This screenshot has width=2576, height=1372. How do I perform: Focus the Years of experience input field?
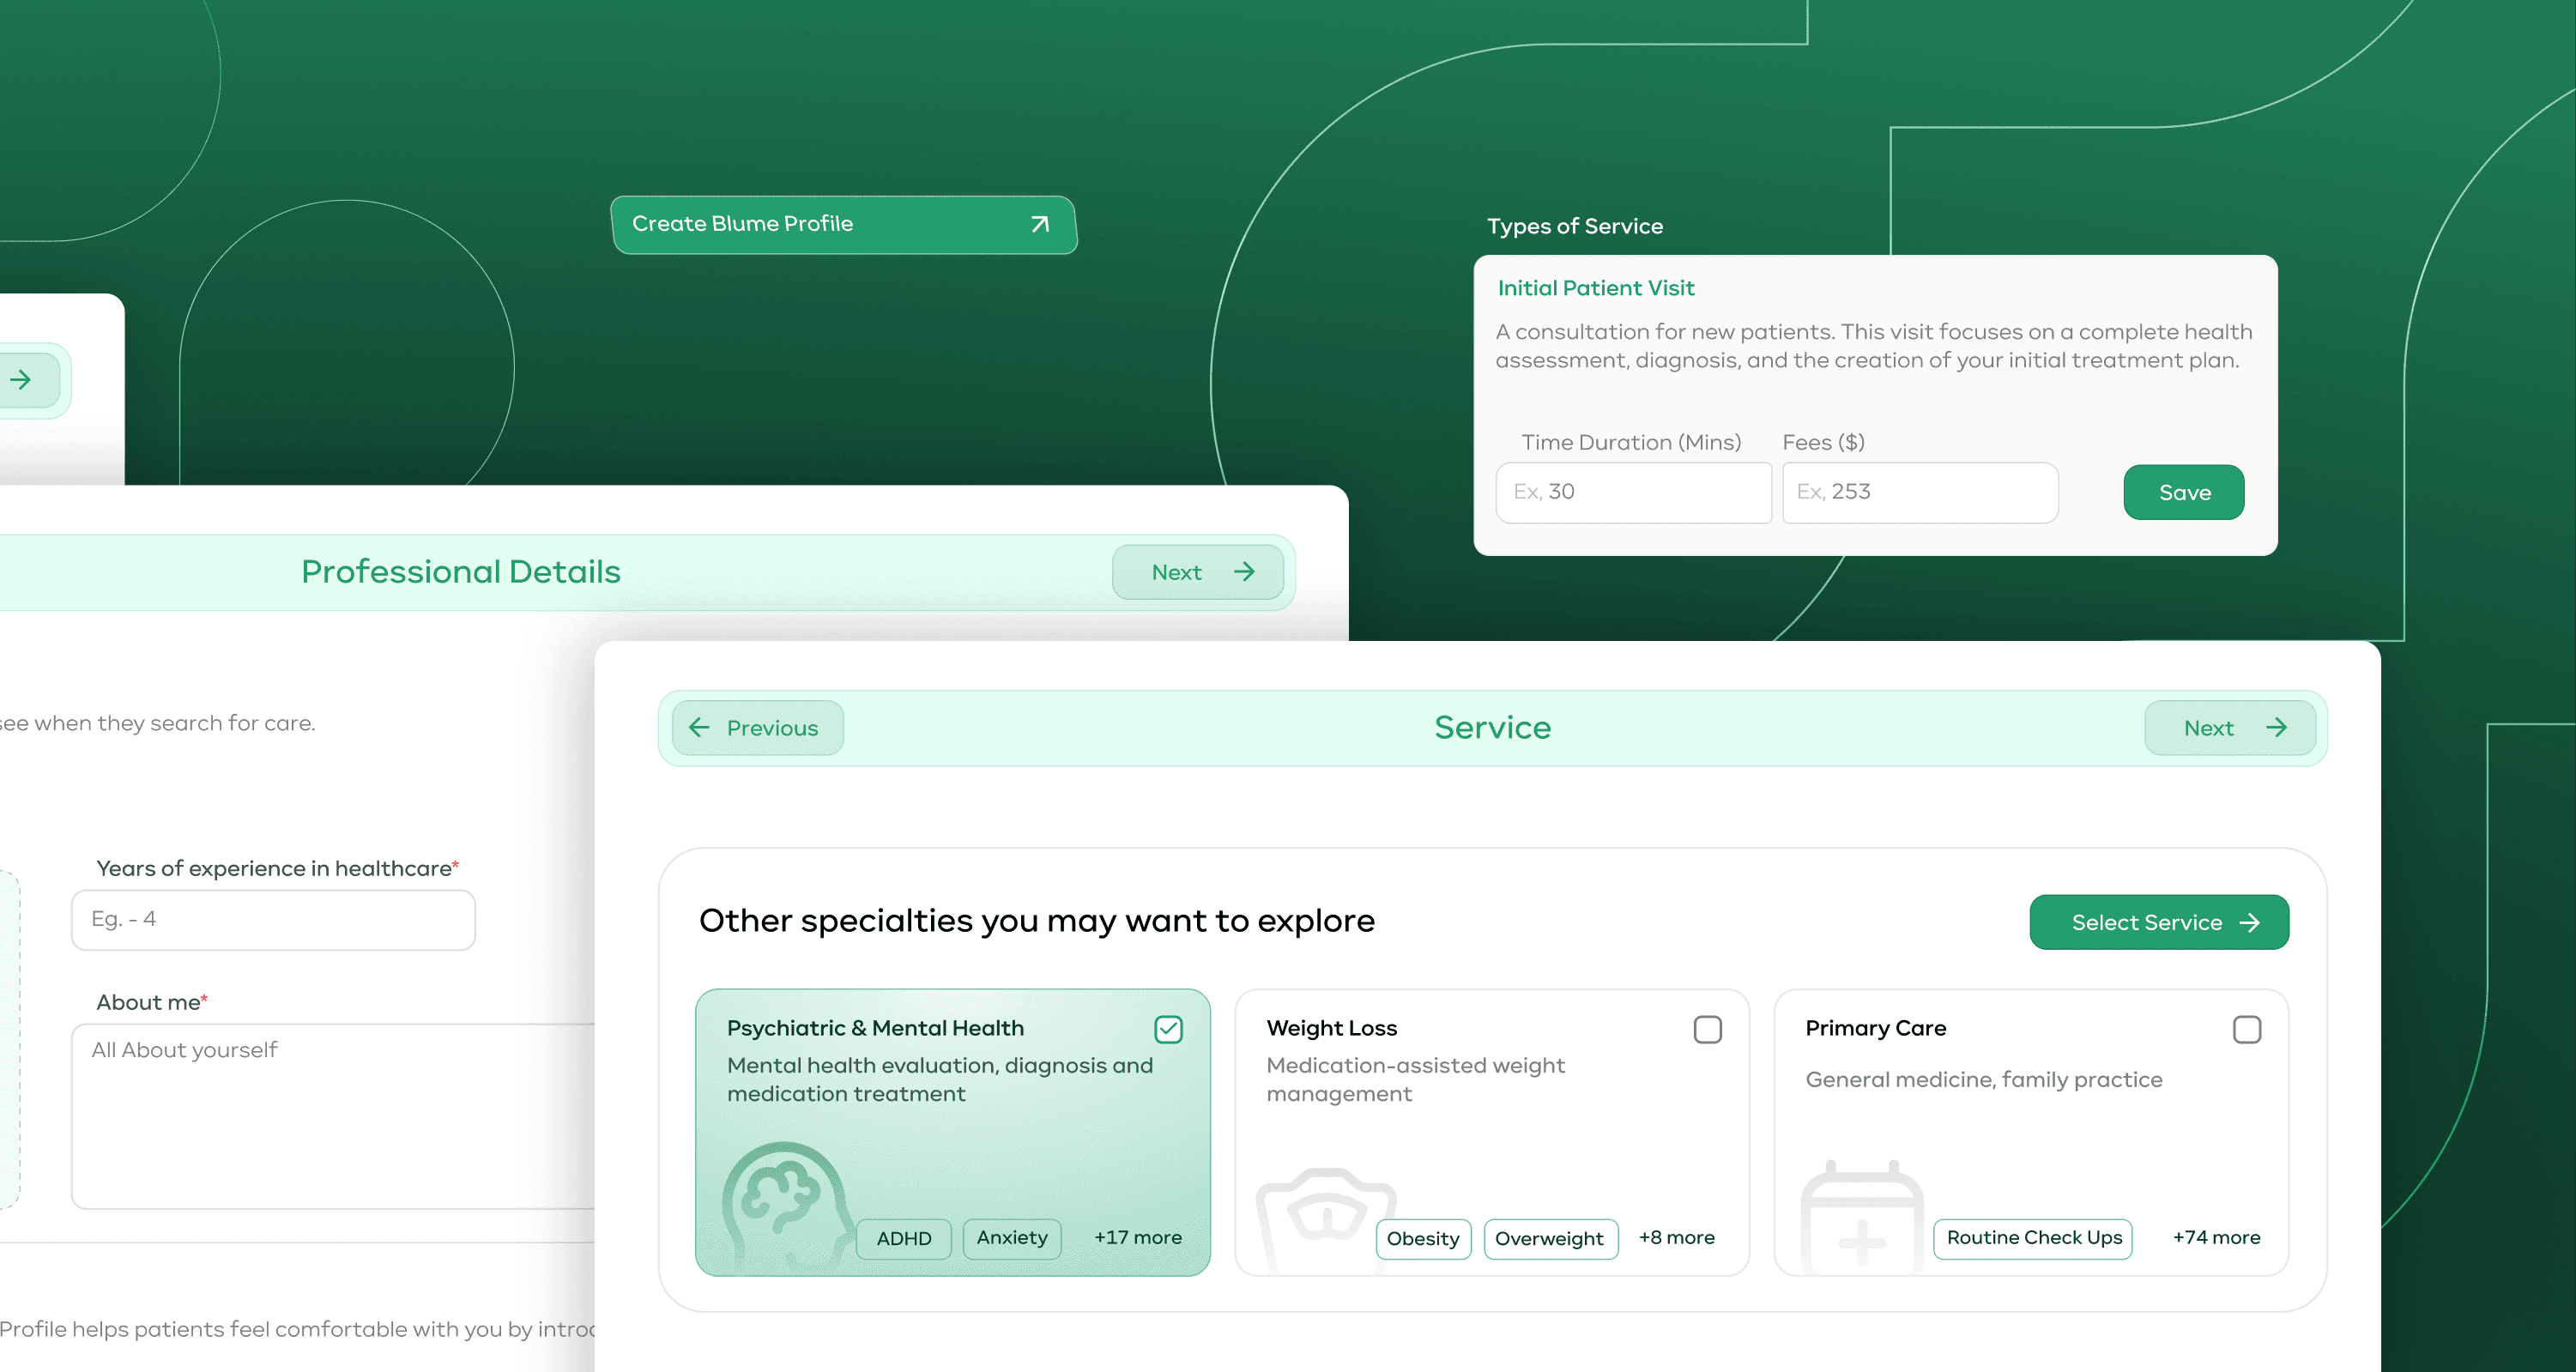[273, 919]
